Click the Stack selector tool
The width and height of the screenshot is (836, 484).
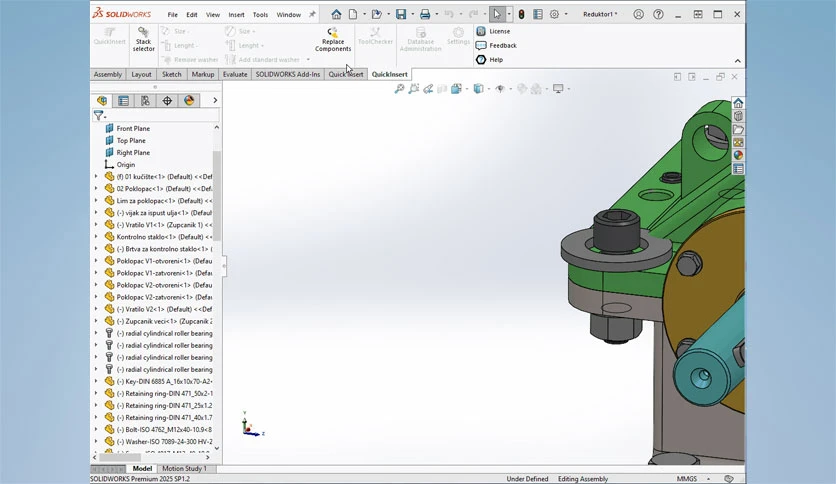pyautogui.click(x=143, y=39)
